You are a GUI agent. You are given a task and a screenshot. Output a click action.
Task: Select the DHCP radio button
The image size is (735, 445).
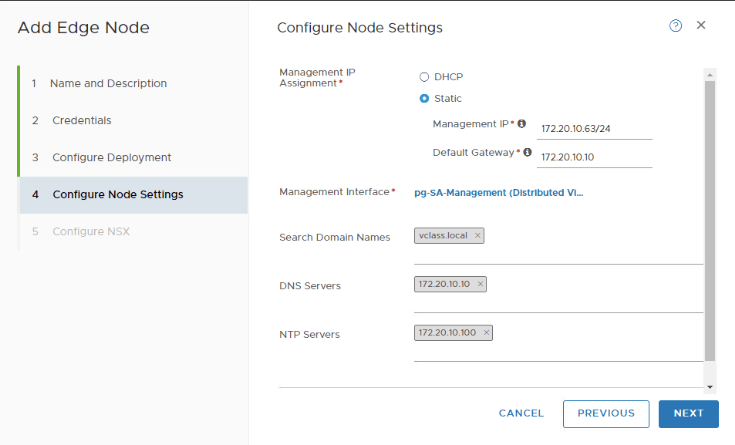[424, 77]
